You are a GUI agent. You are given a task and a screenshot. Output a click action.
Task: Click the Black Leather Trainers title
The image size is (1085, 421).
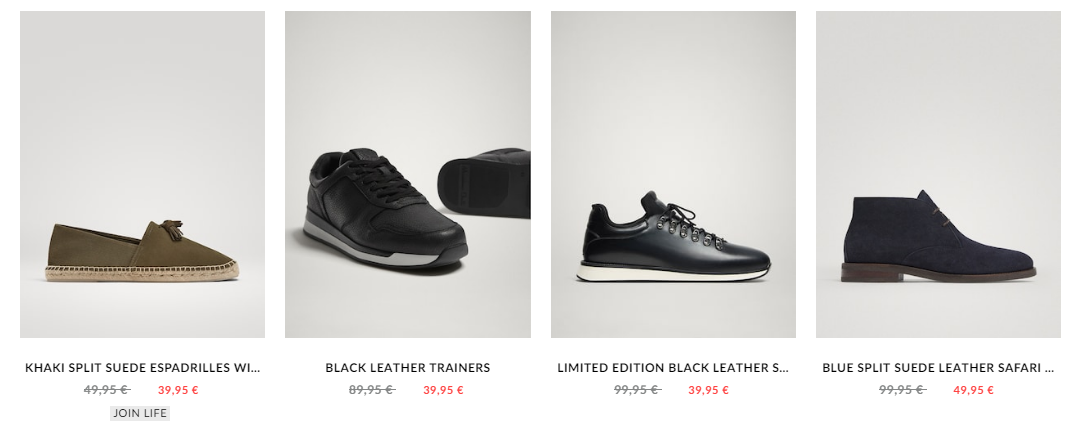tap(408, 368)
